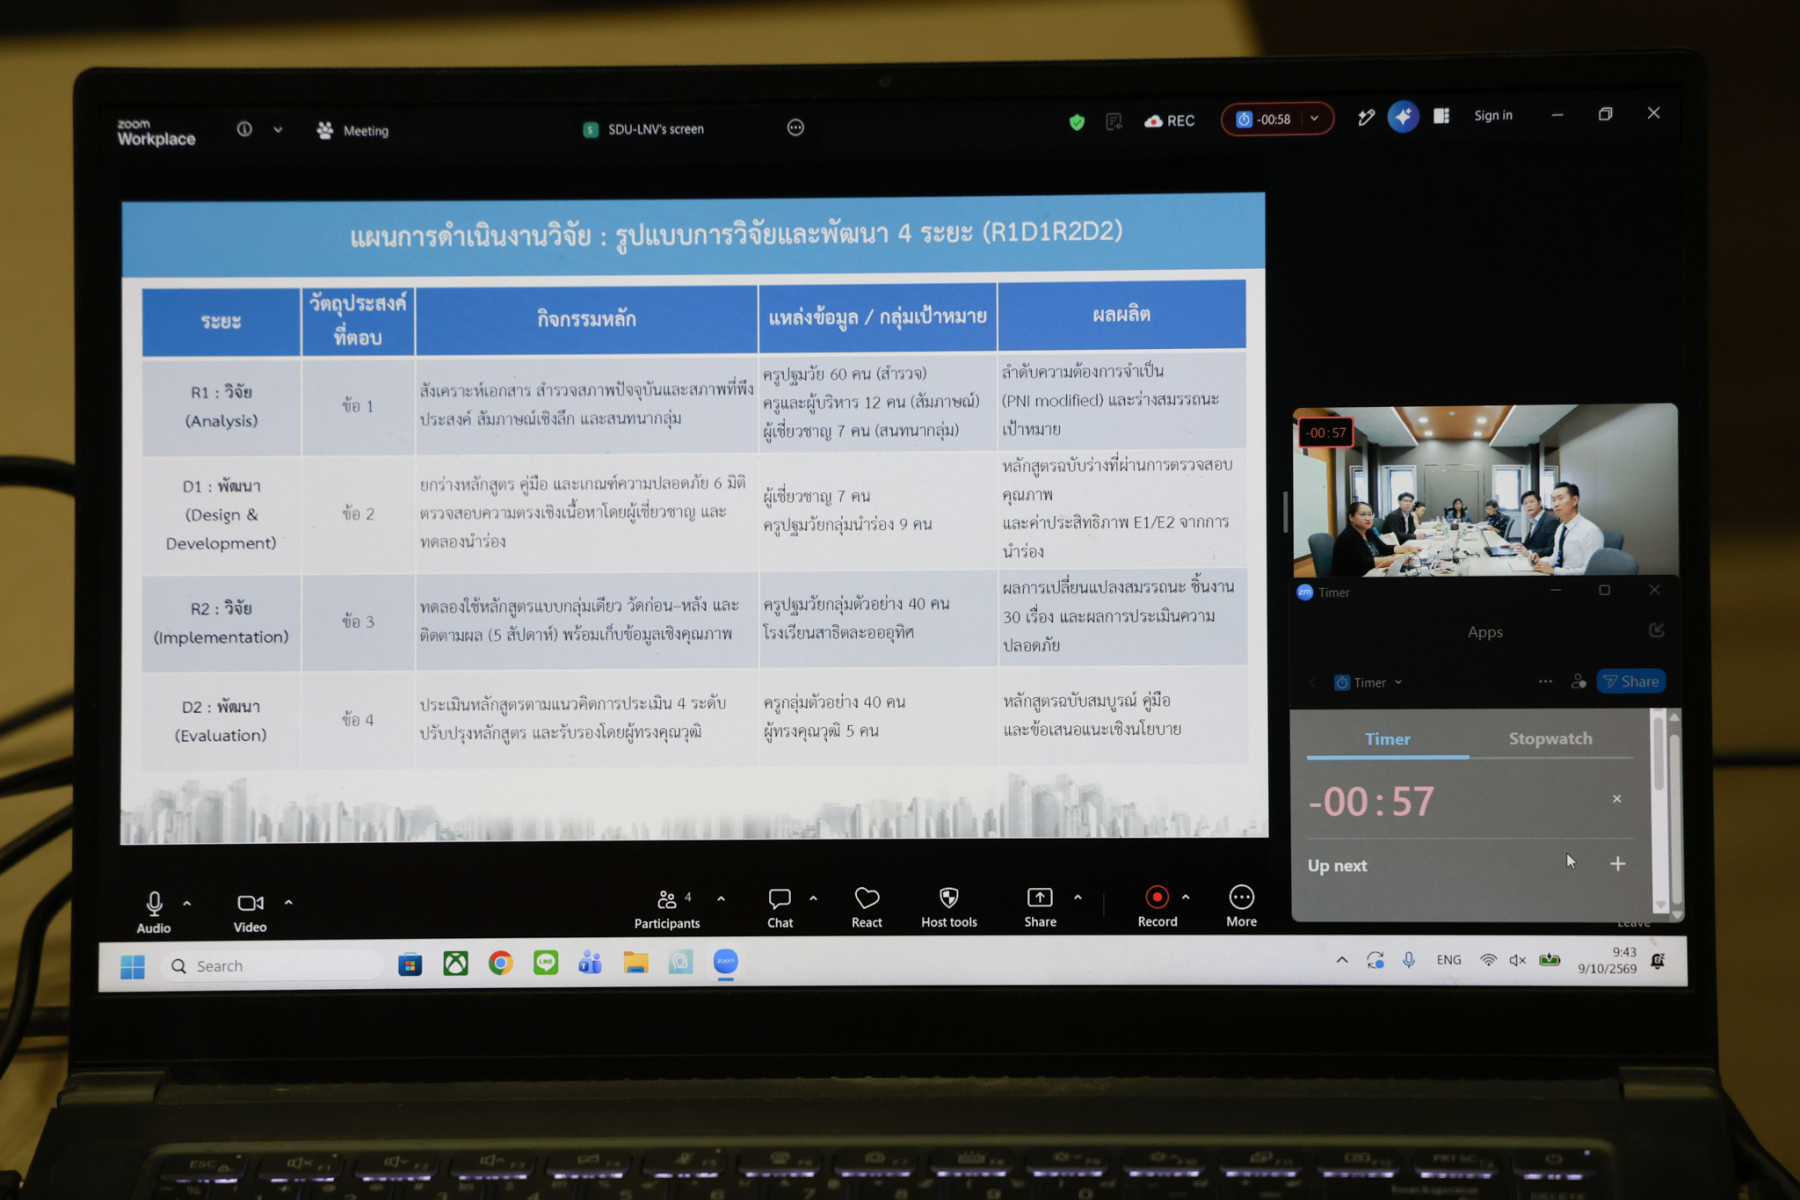
Task: Click the participant video thumbnail
Action: pos(1485,490)
